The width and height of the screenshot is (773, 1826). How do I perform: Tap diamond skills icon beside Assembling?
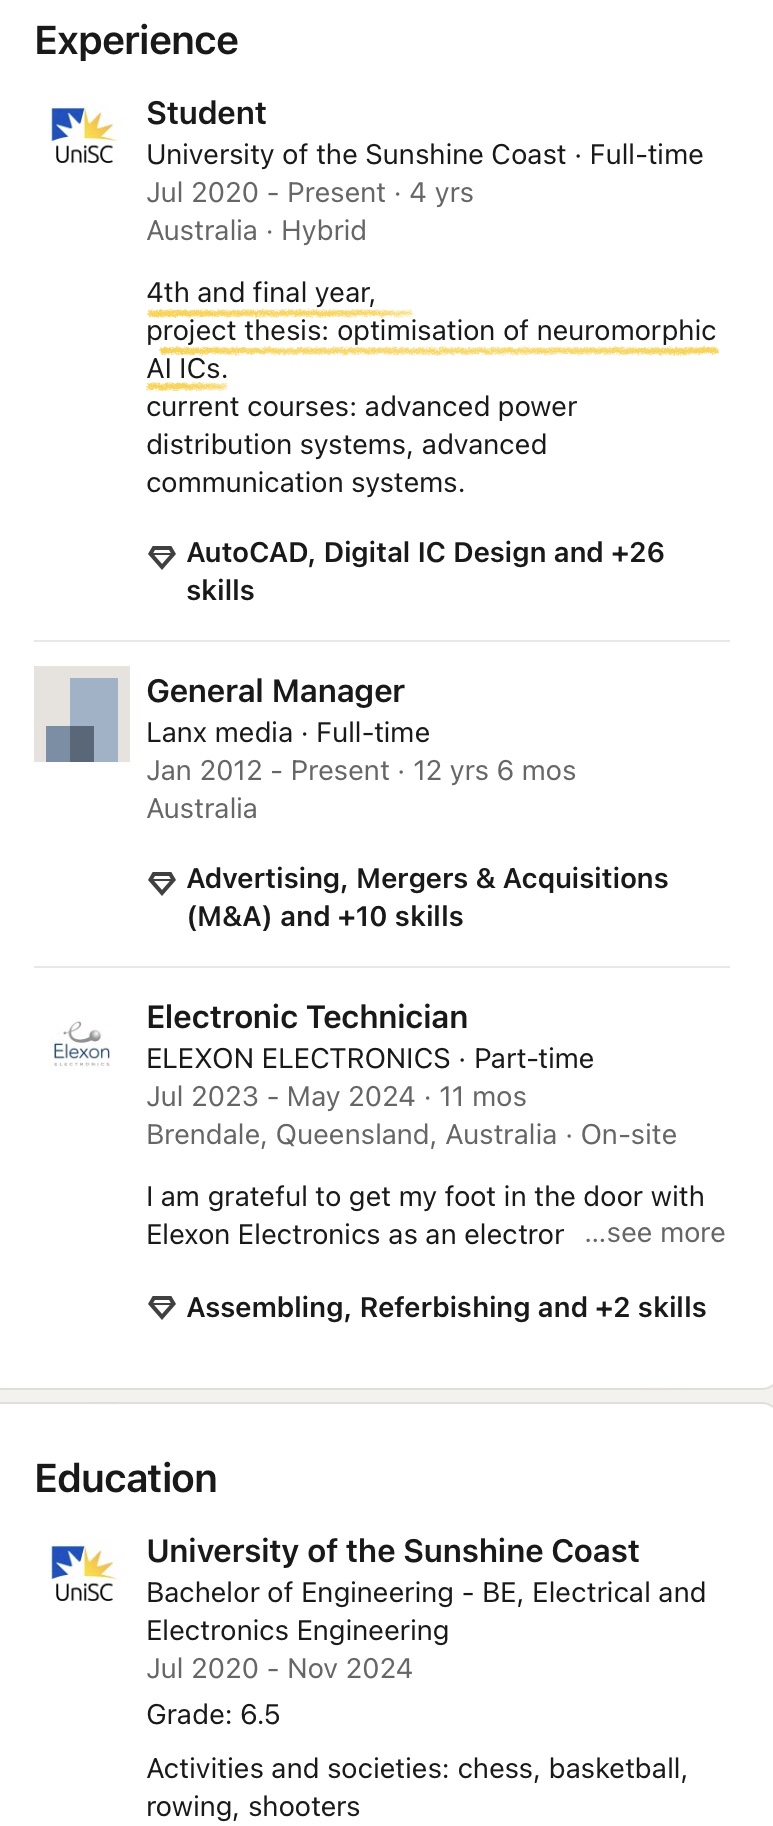(161, 1308)
